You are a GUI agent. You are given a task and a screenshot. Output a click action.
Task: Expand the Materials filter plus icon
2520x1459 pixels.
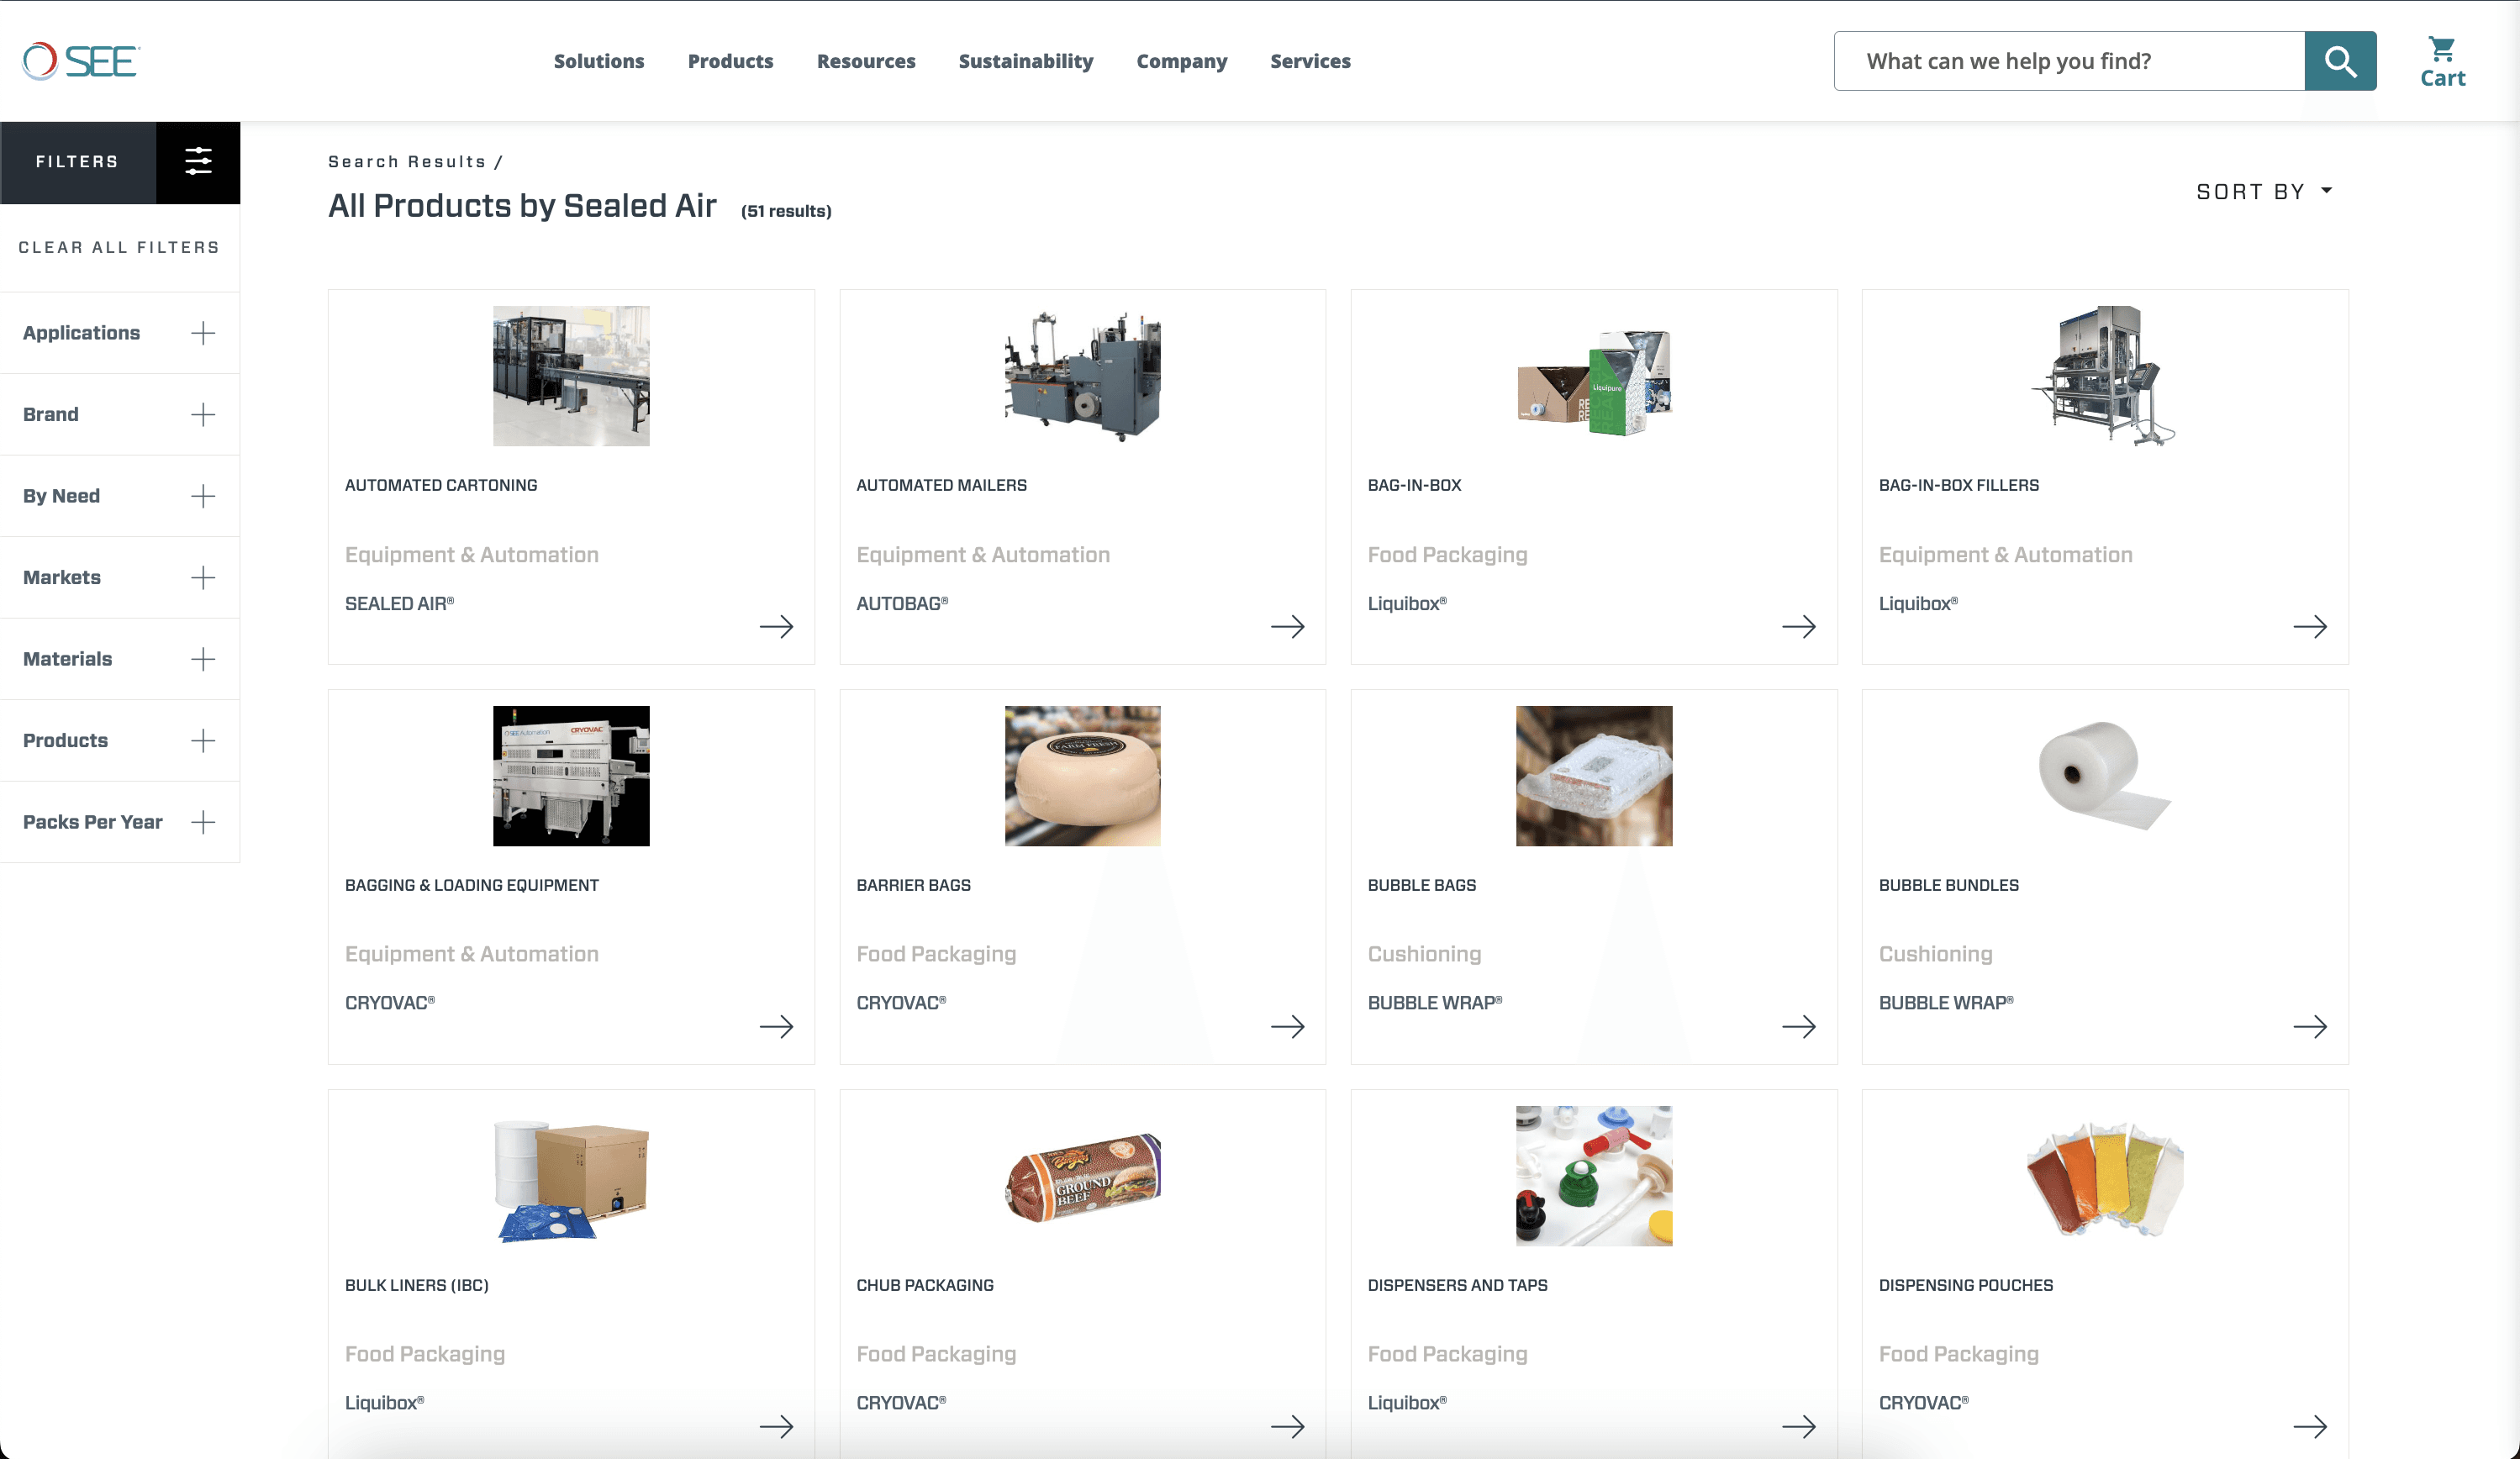[203, 659]
